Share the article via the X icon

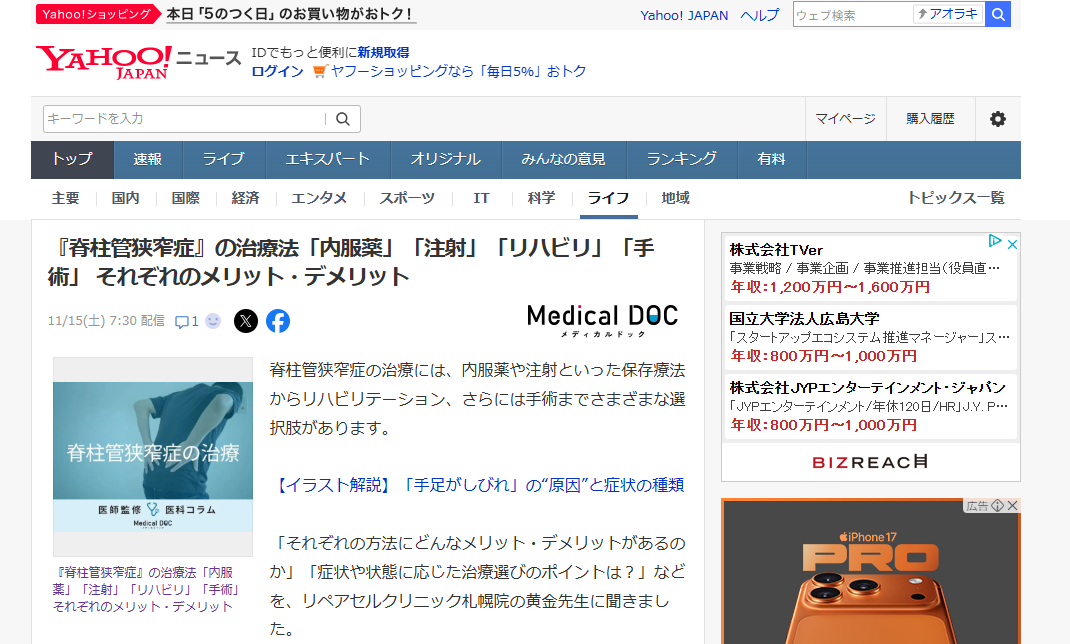coord(246,322)
